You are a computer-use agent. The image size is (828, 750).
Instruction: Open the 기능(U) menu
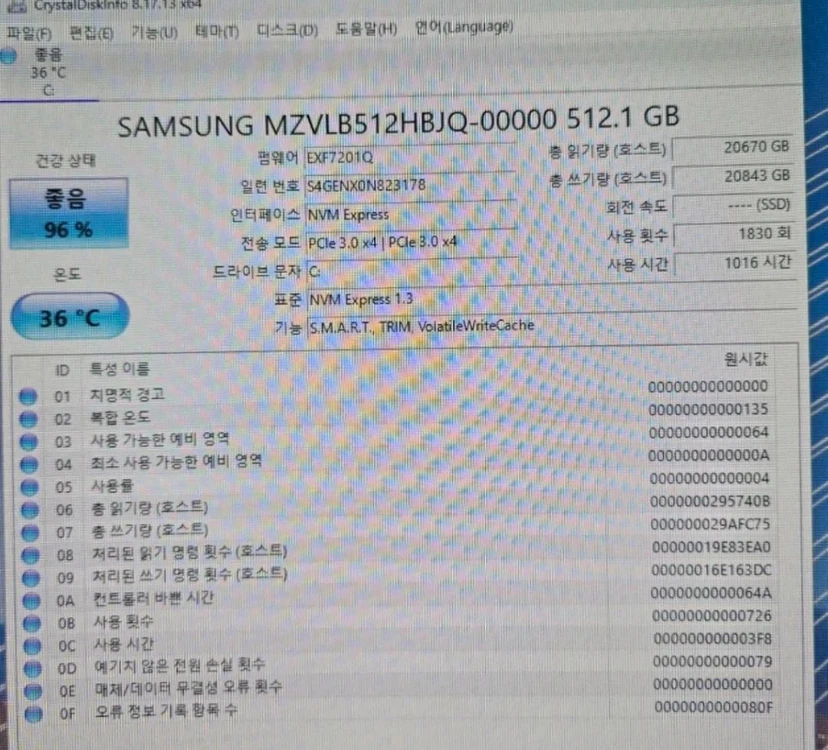point(154,33)
